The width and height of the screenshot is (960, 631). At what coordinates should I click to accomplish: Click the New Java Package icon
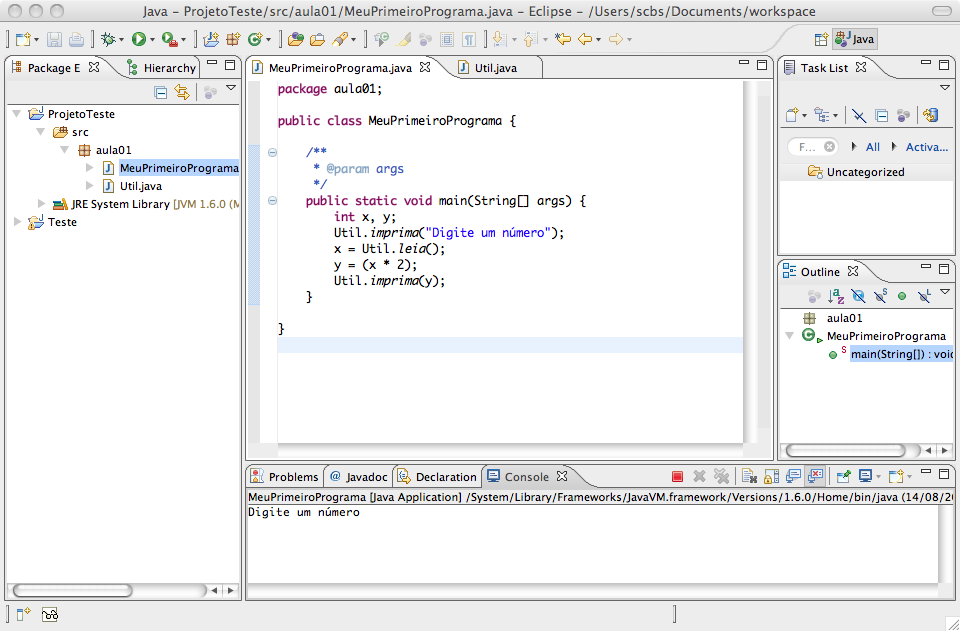click(x=232, y=39)
